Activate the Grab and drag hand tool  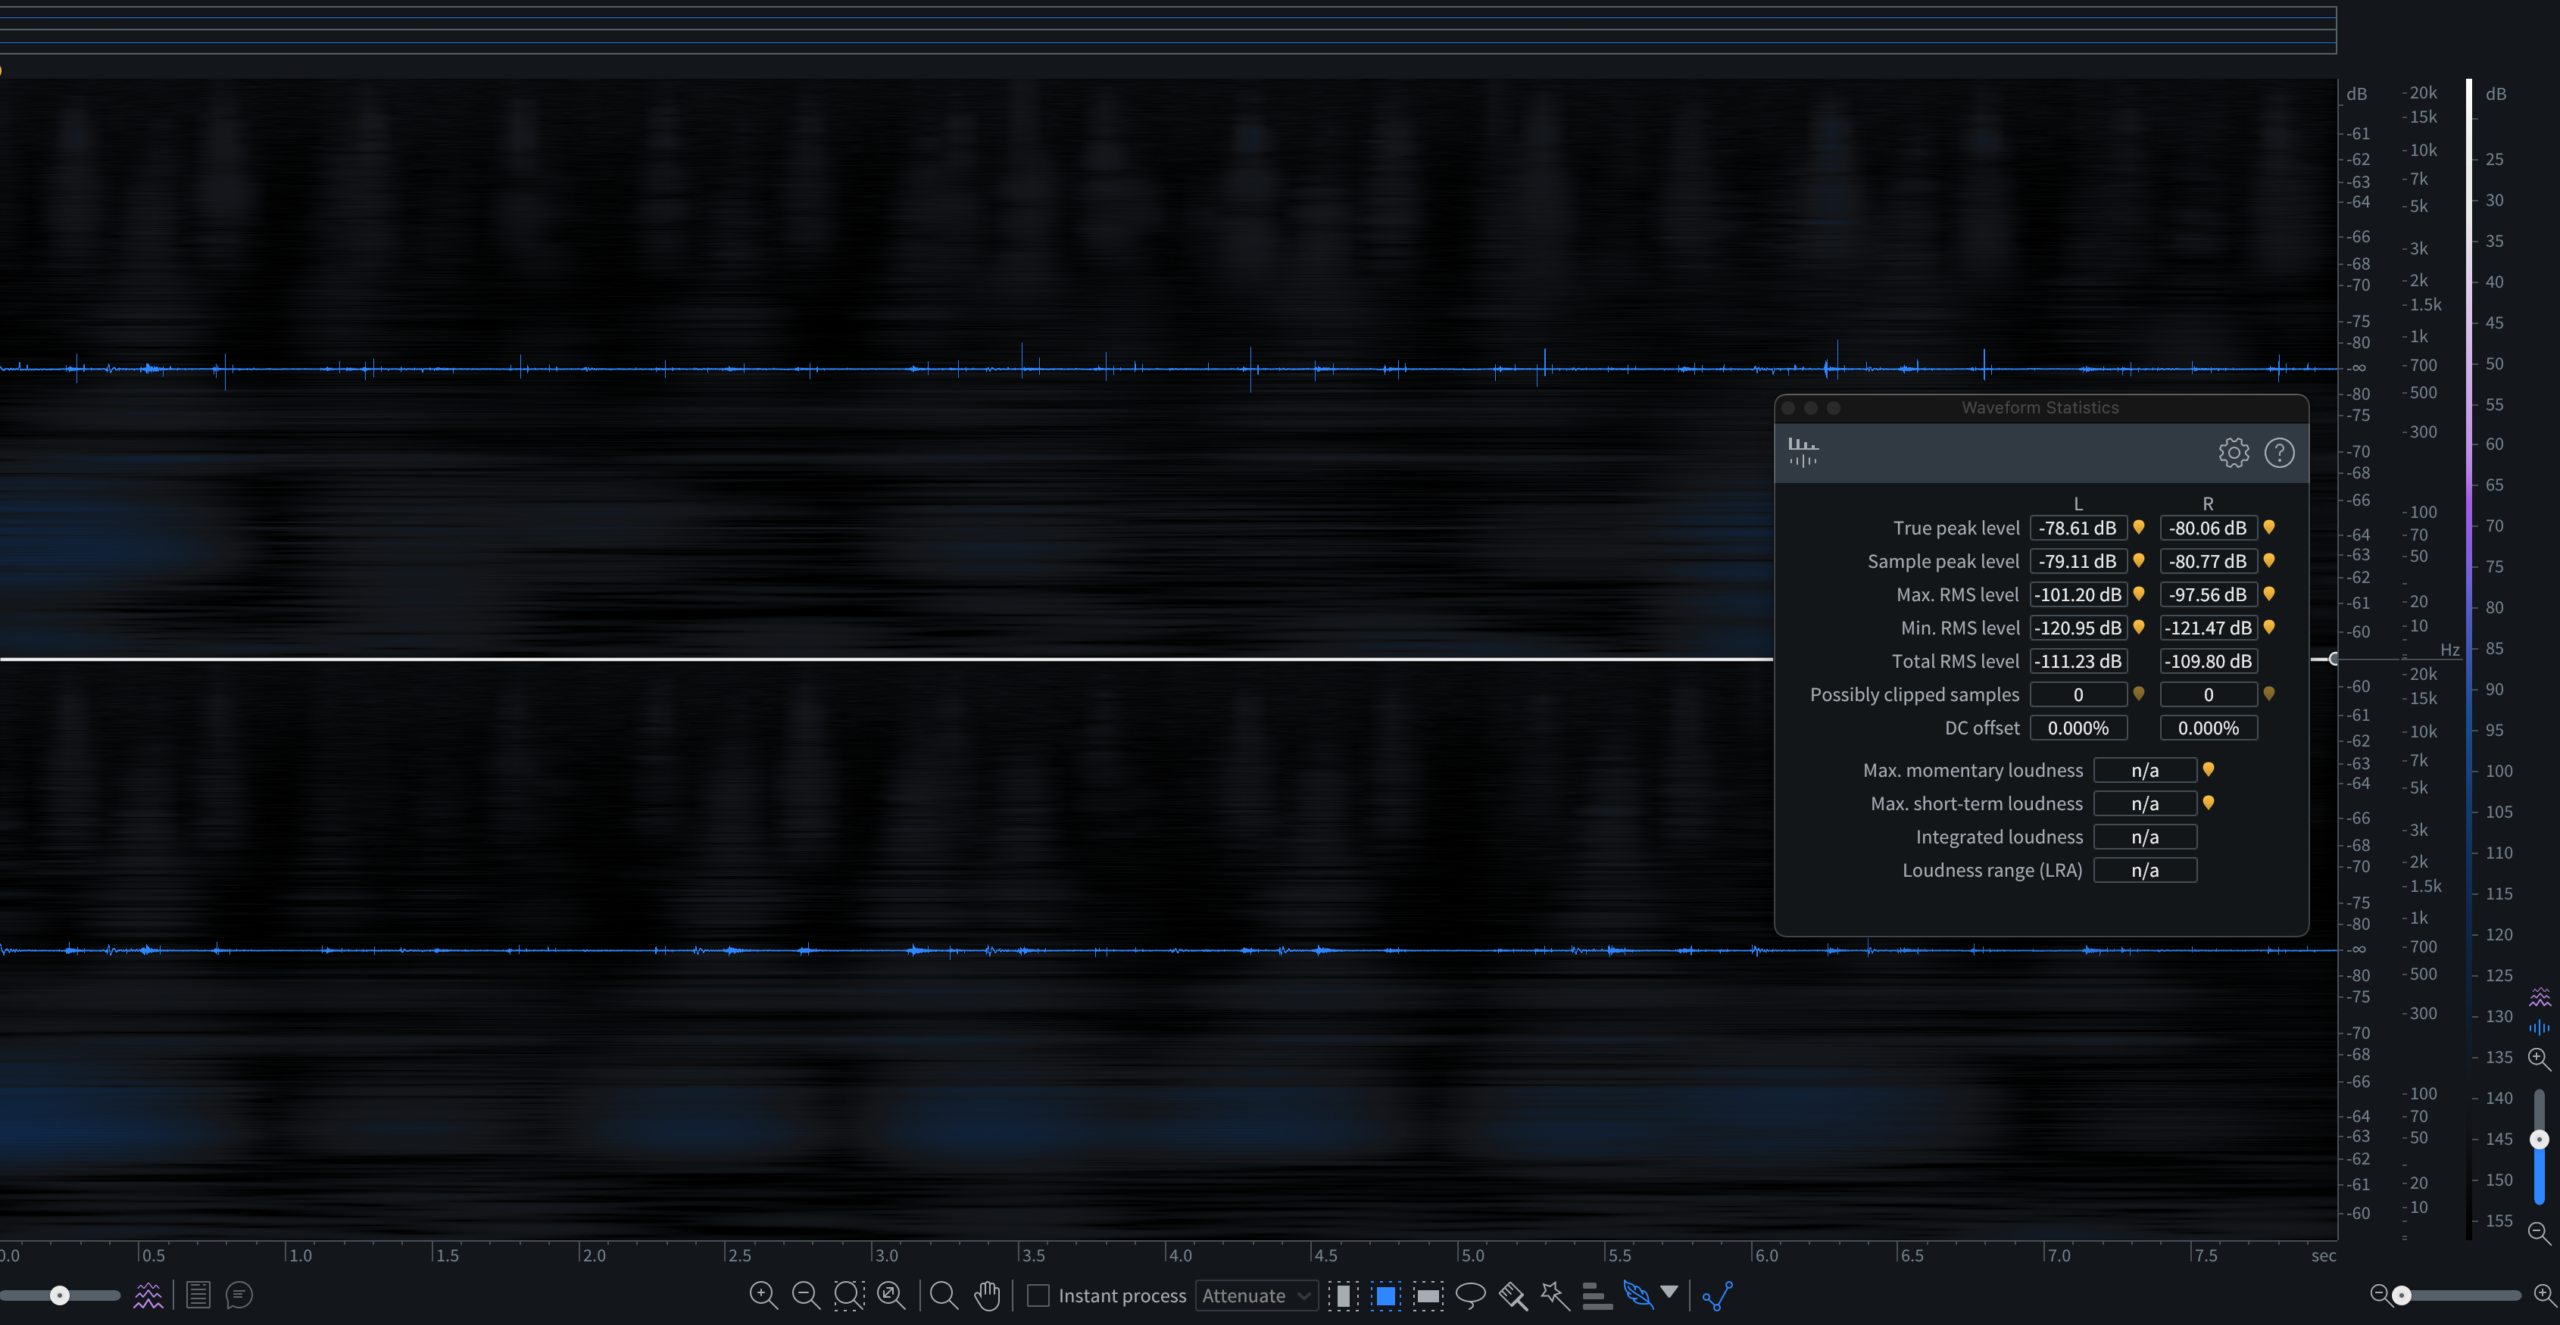(987, 1295)
